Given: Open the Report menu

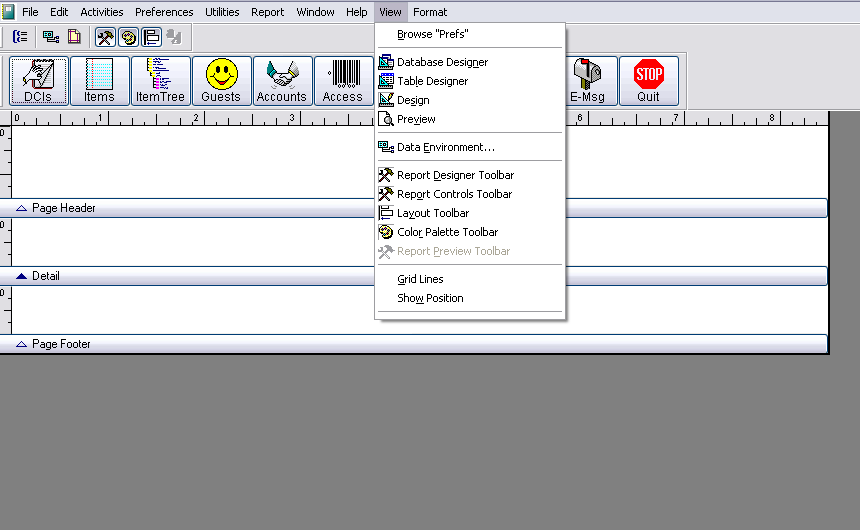Looking at the screenshot, I should (267, 12).
